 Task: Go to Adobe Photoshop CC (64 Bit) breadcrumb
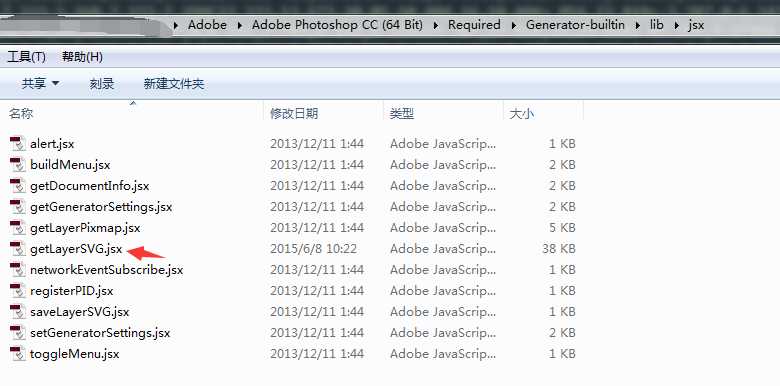pos(337,24)
